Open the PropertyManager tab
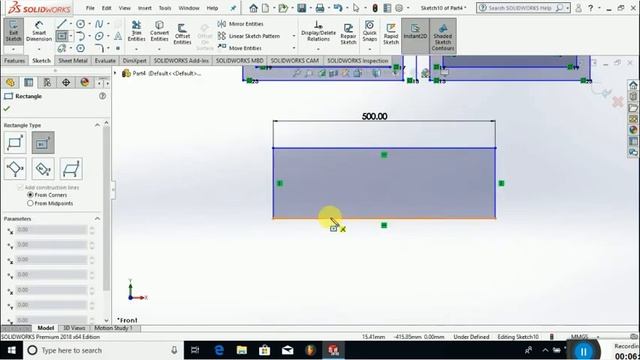 click(x=29, y=82)
